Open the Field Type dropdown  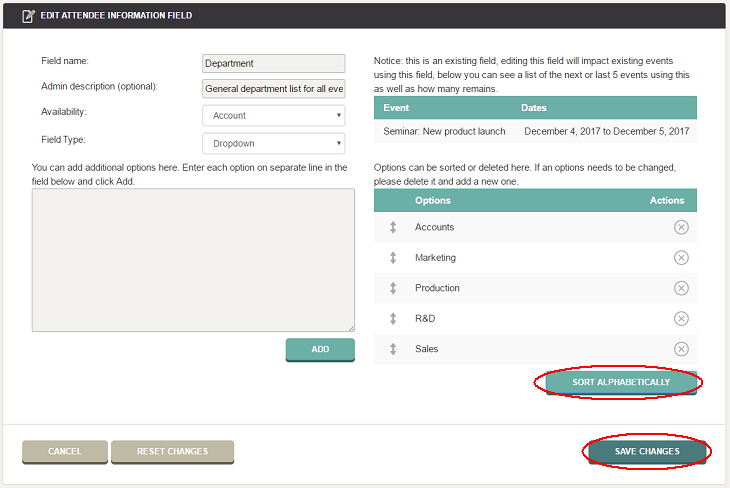[x=274, y=143]
